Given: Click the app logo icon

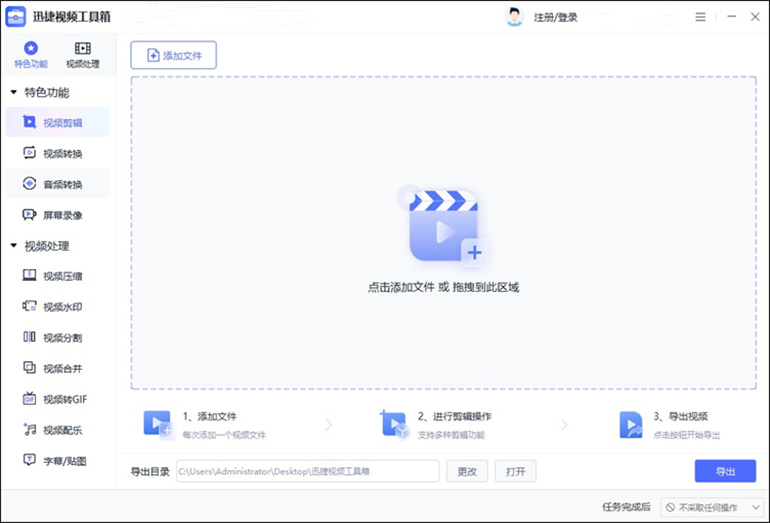Looking at the screenshot, I should click(x=16, y=17).
